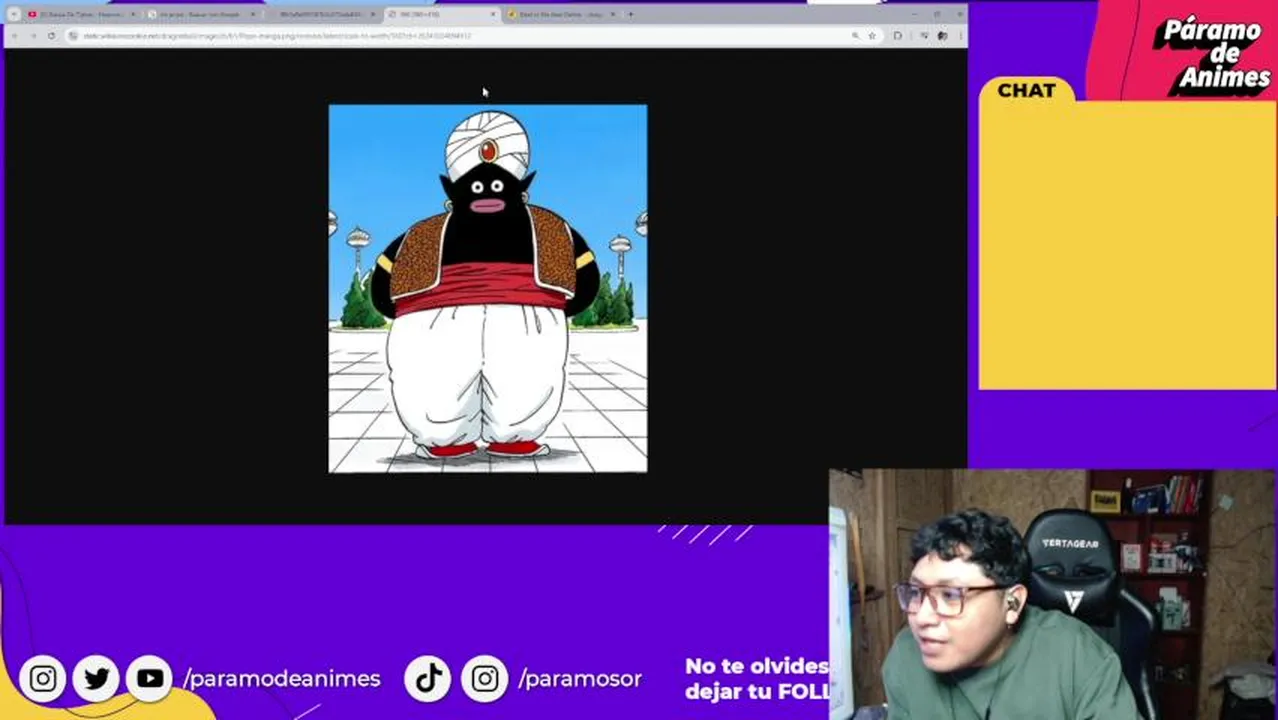Click the Instagram icon next to /paramosor

(485, 679)
